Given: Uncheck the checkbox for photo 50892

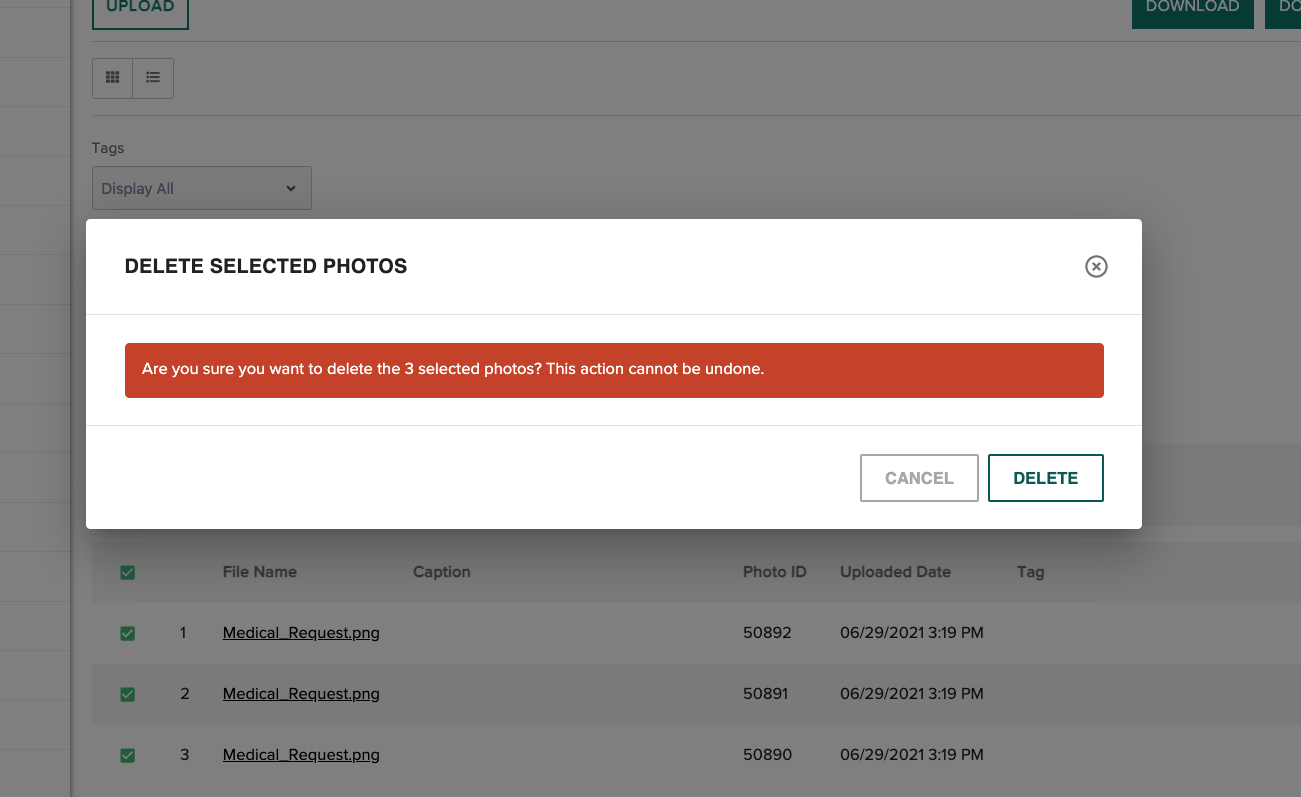Looking at the screenshot, I should tap(127, 632).
